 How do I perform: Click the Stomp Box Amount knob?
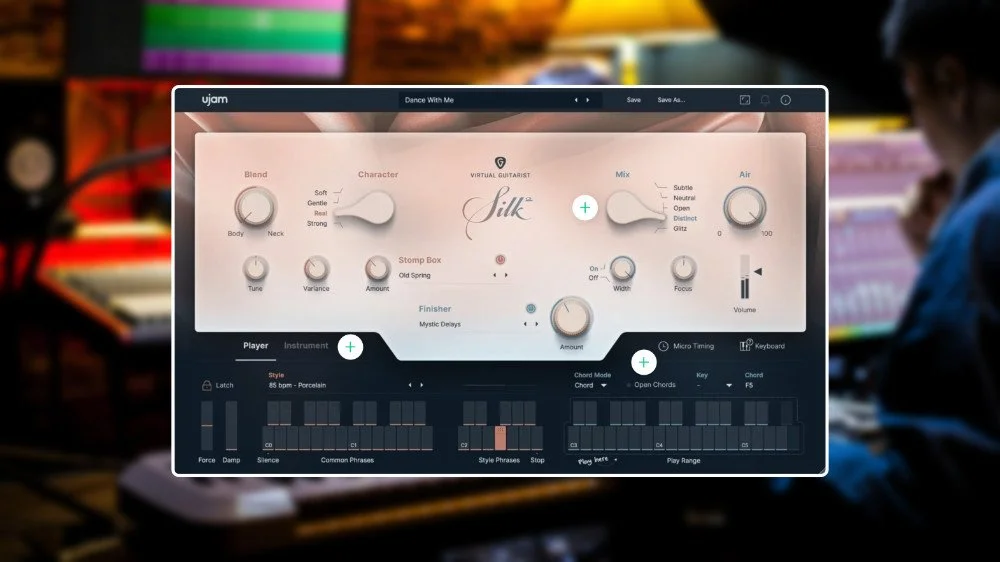[x=377, y=269]
